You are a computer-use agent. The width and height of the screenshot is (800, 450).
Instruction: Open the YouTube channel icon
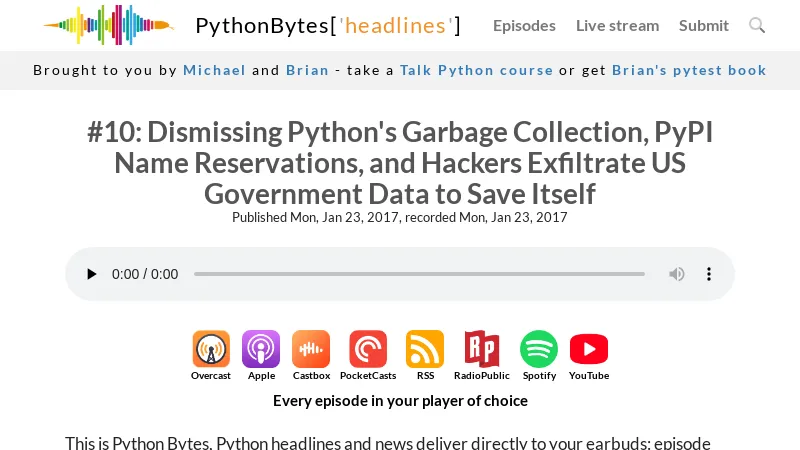pyautogui.click(x=589, y=349)
